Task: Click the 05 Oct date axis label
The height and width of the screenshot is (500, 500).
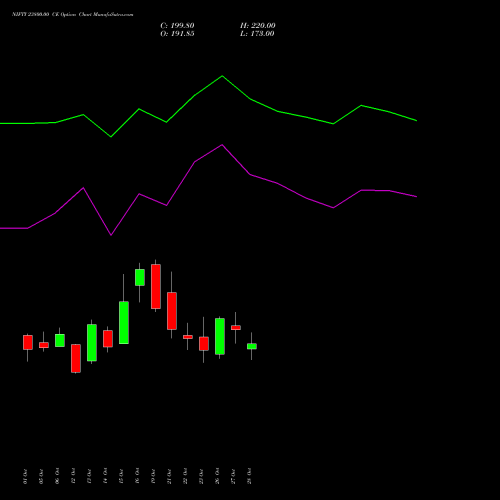Action: [41, 477]
